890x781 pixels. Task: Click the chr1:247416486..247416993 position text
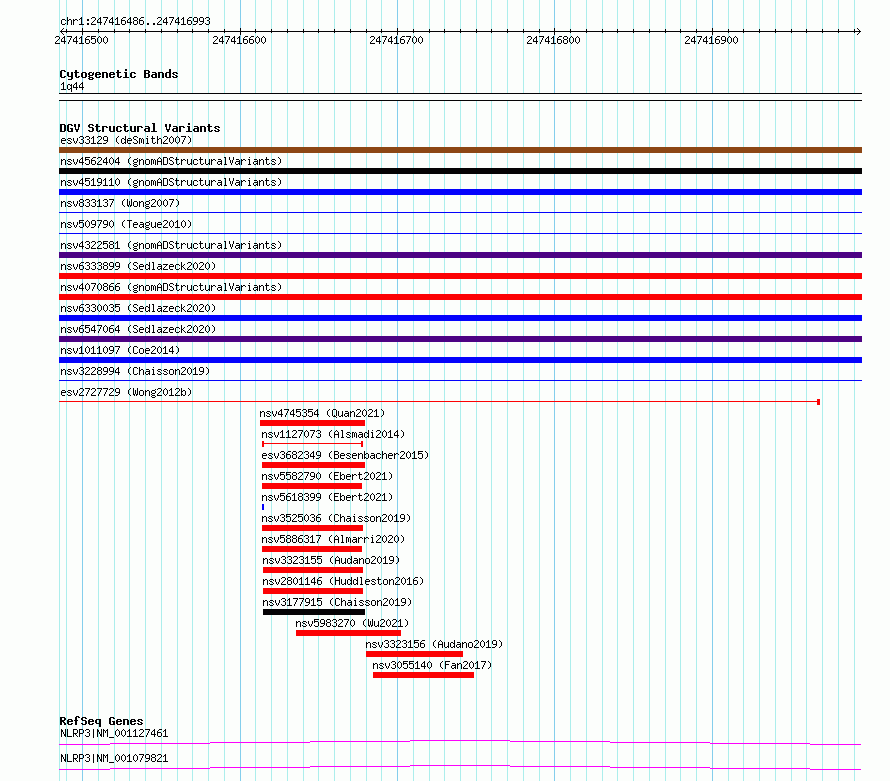135,22
